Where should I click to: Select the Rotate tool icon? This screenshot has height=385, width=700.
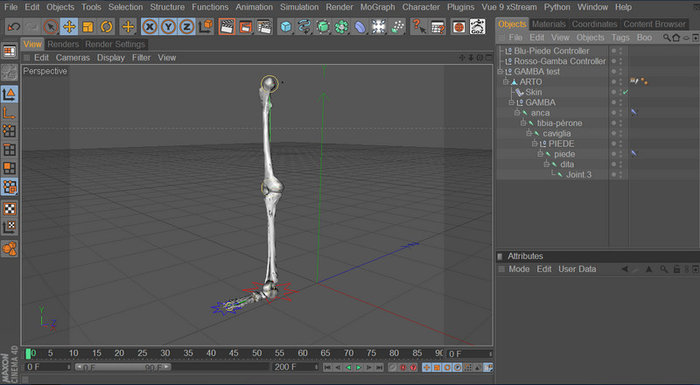coord(106,27)
